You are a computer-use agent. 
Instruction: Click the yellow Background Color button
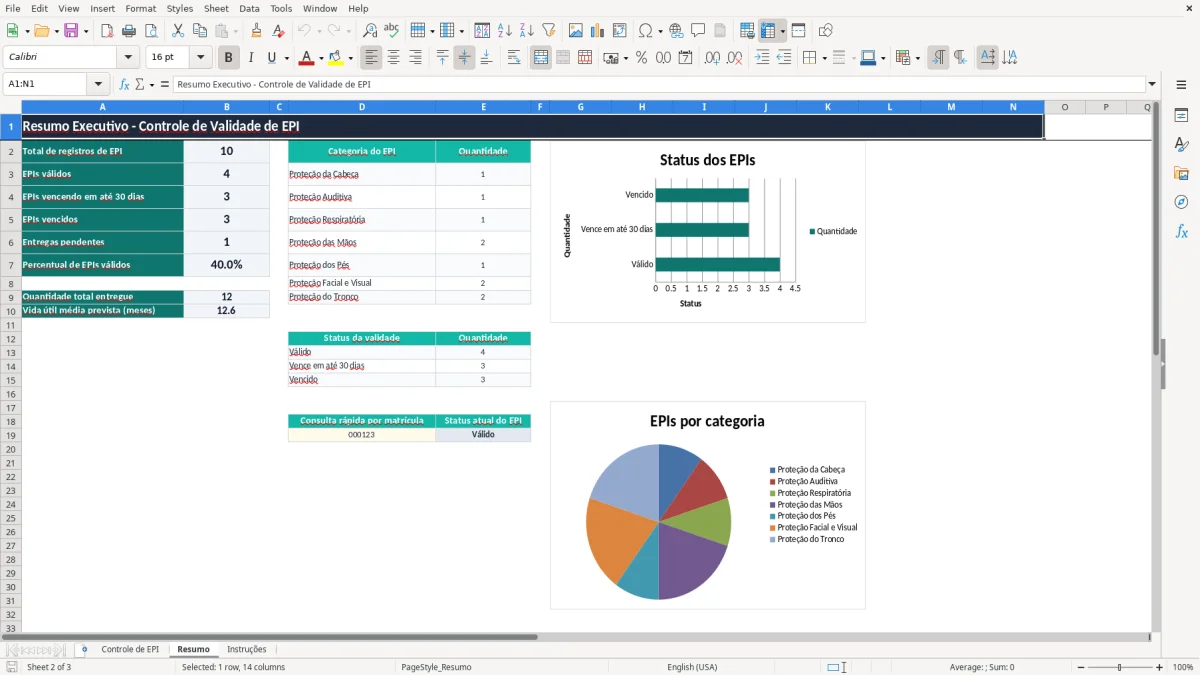point(335,58)
